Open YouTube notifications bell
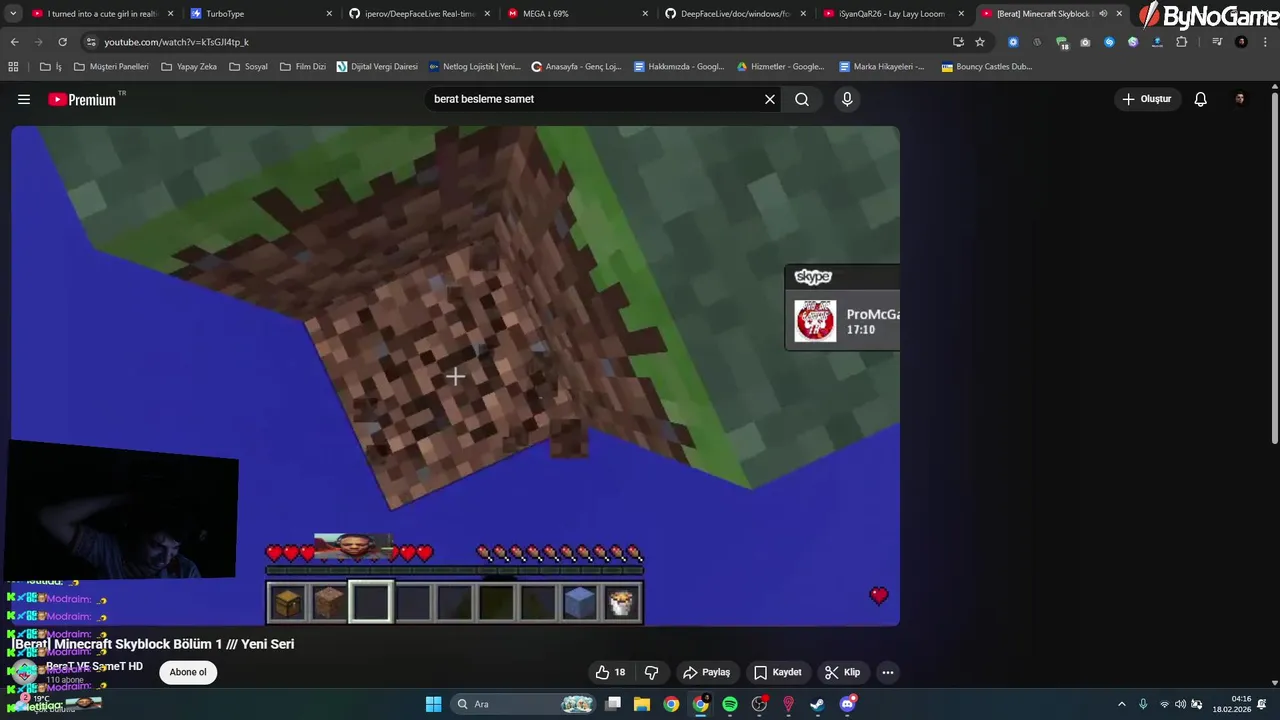Screen dimensions: 1280x720 (x=1201, y=99)
